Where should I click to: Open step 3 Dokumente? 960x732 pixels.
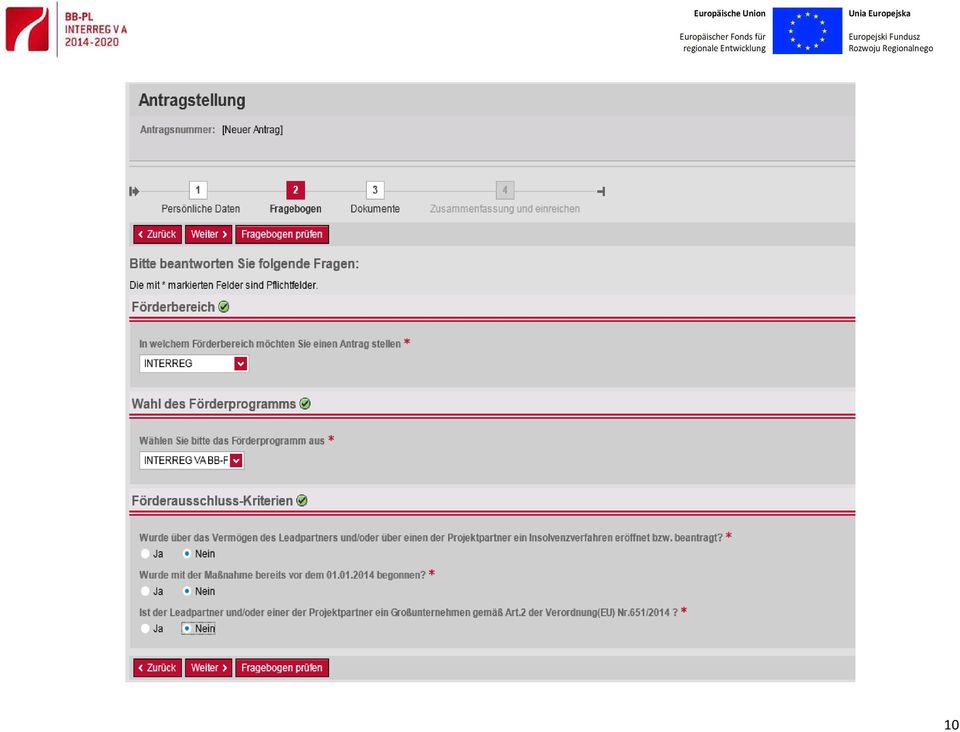(x=375, y=190)
